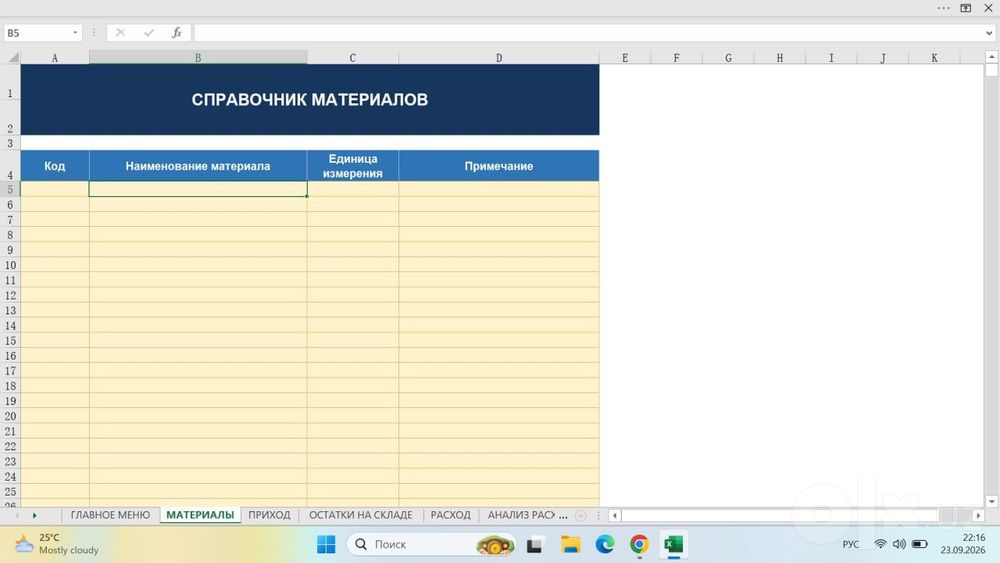Screen dimensions: 1000x563
Task: Switch to ОСТАТКИ НА СКЛАДЕ sheet tab
Action: pyautogui.click(x=361, y=515)
